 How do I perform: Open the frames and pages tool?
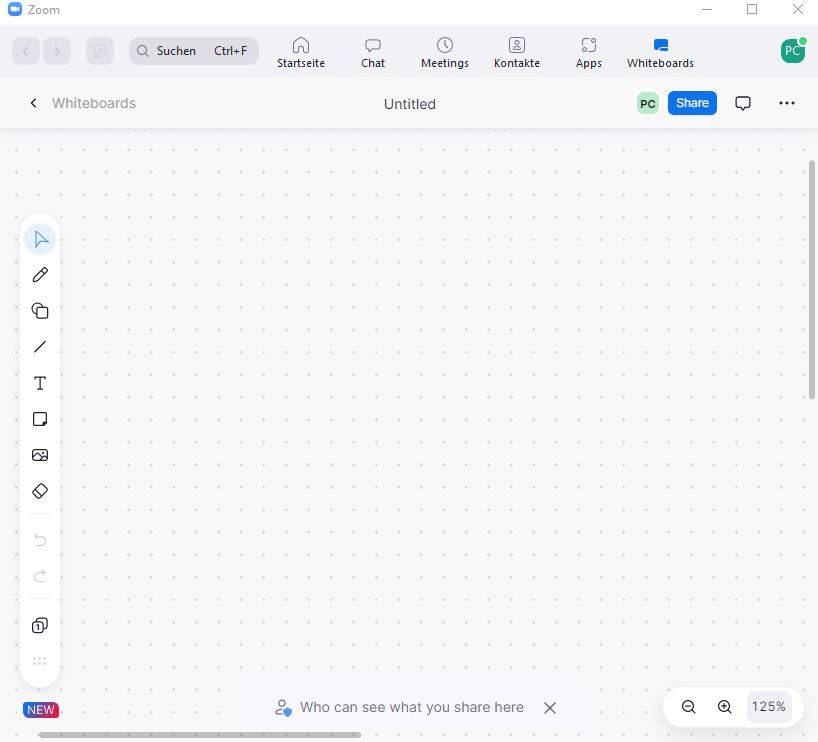[x=40, y=624]
